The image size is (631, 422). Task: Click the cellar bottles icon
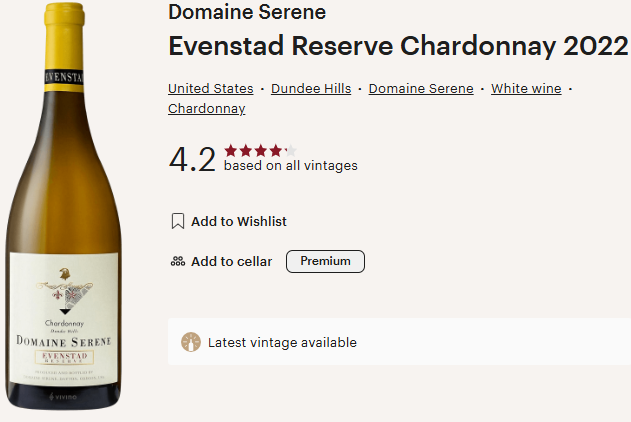pyautogui.click(x=178, y=262)
